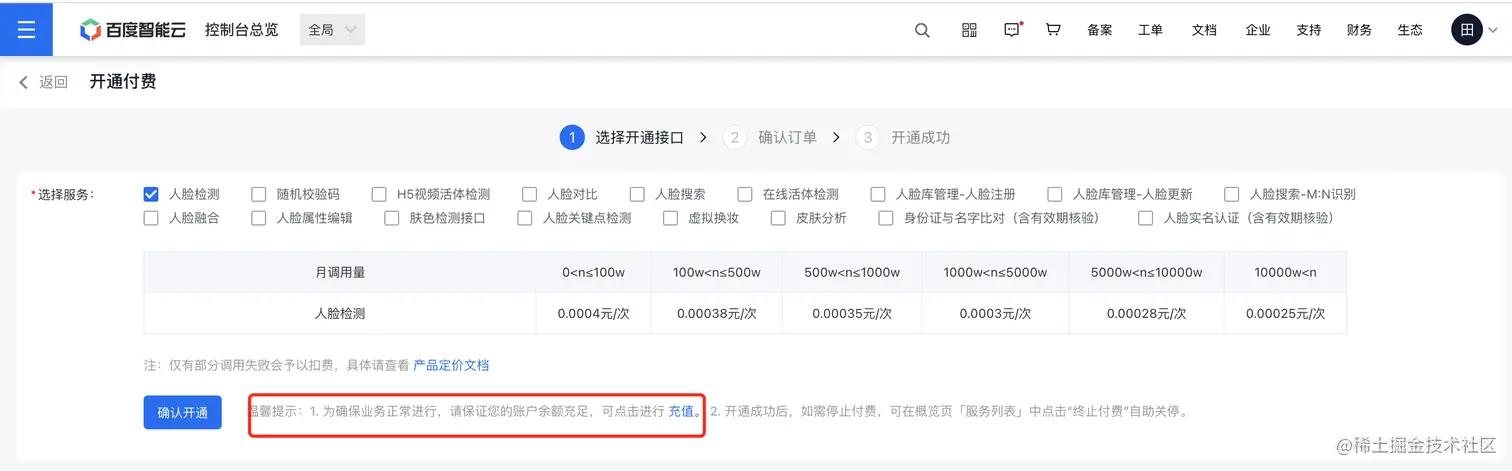Check the 人脸搜索 checkbox
Image resolution: width=1512 pixels, height=471 pixels.
coord(637,194)
